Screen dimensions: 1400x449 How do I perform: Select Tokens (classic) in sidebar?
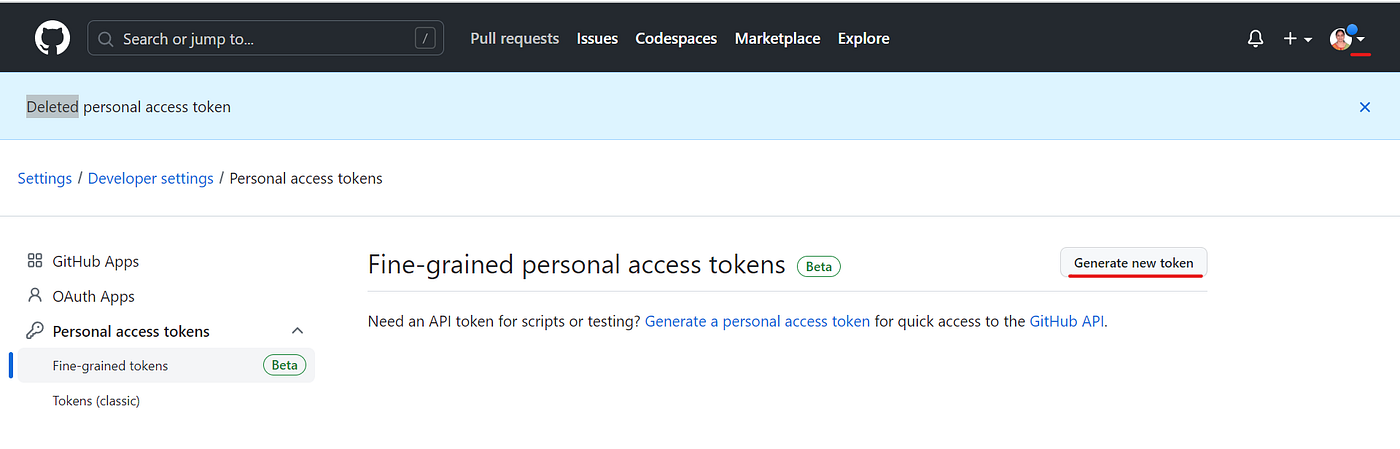pos(96,401)
